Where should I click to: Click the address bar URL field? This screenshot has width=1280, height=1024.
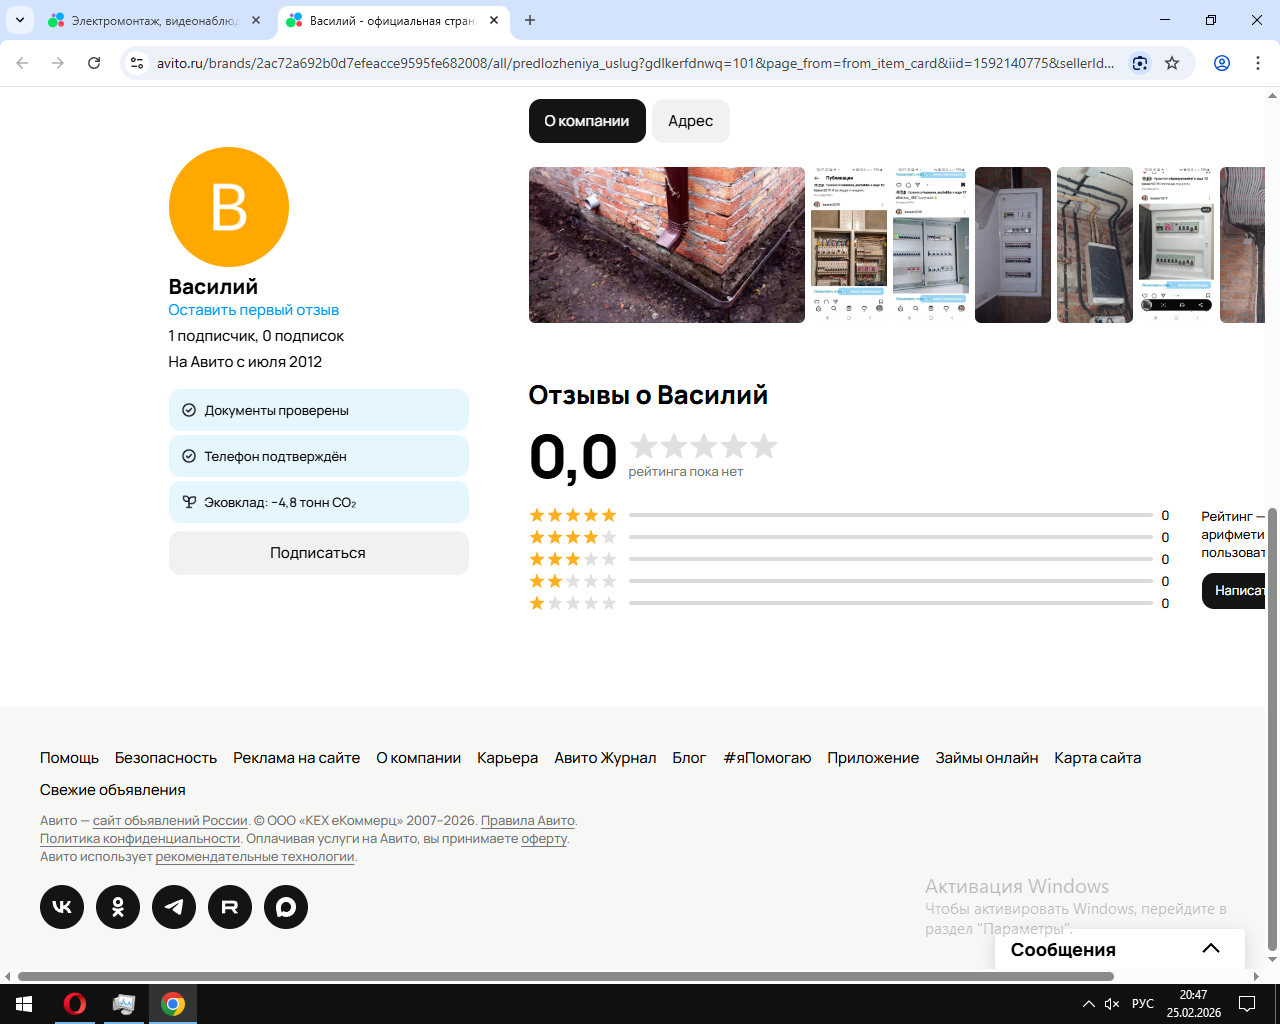coord(636,63)
